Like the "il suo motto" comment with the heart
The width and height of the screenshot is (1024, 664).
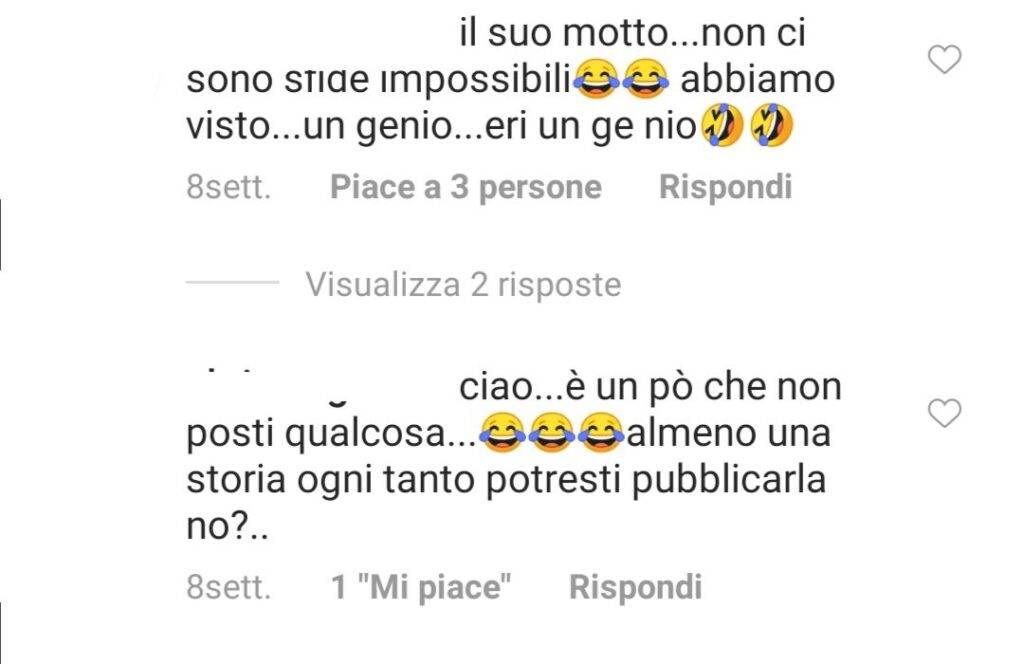(x=944, y=59)
